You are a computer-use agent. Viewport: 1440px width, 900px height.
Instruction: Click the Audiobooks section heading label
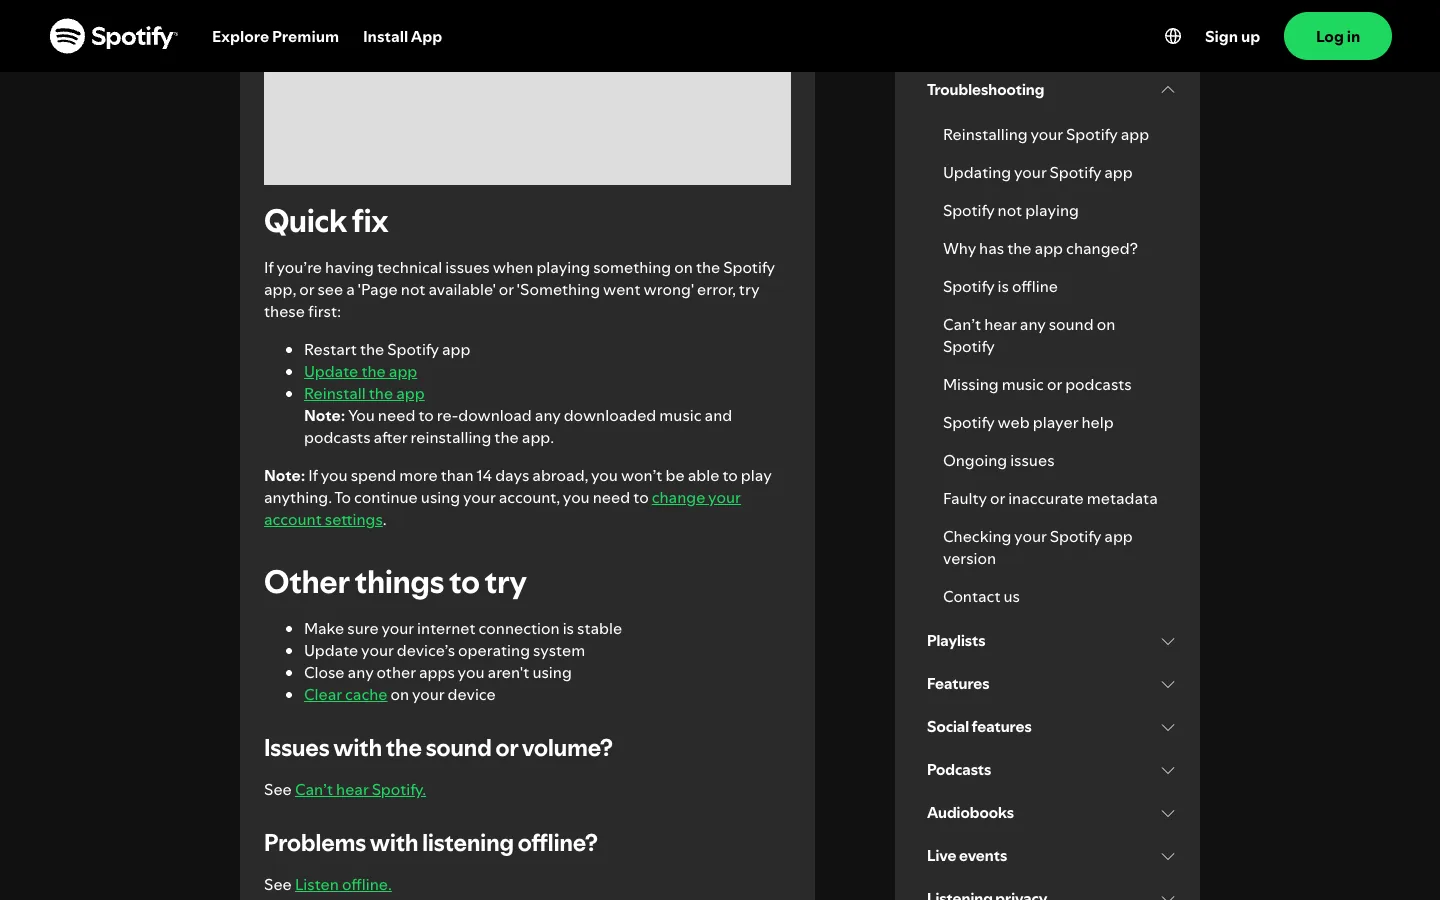(x=970, y=813)
